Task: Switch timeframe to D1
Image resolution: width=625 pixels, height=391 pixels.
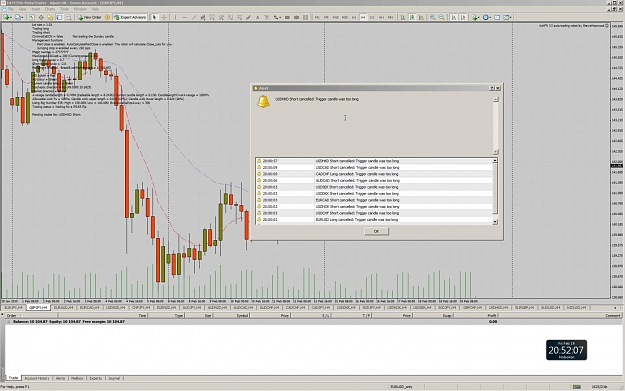Action: pyautogui.click(x=372, y=17)
